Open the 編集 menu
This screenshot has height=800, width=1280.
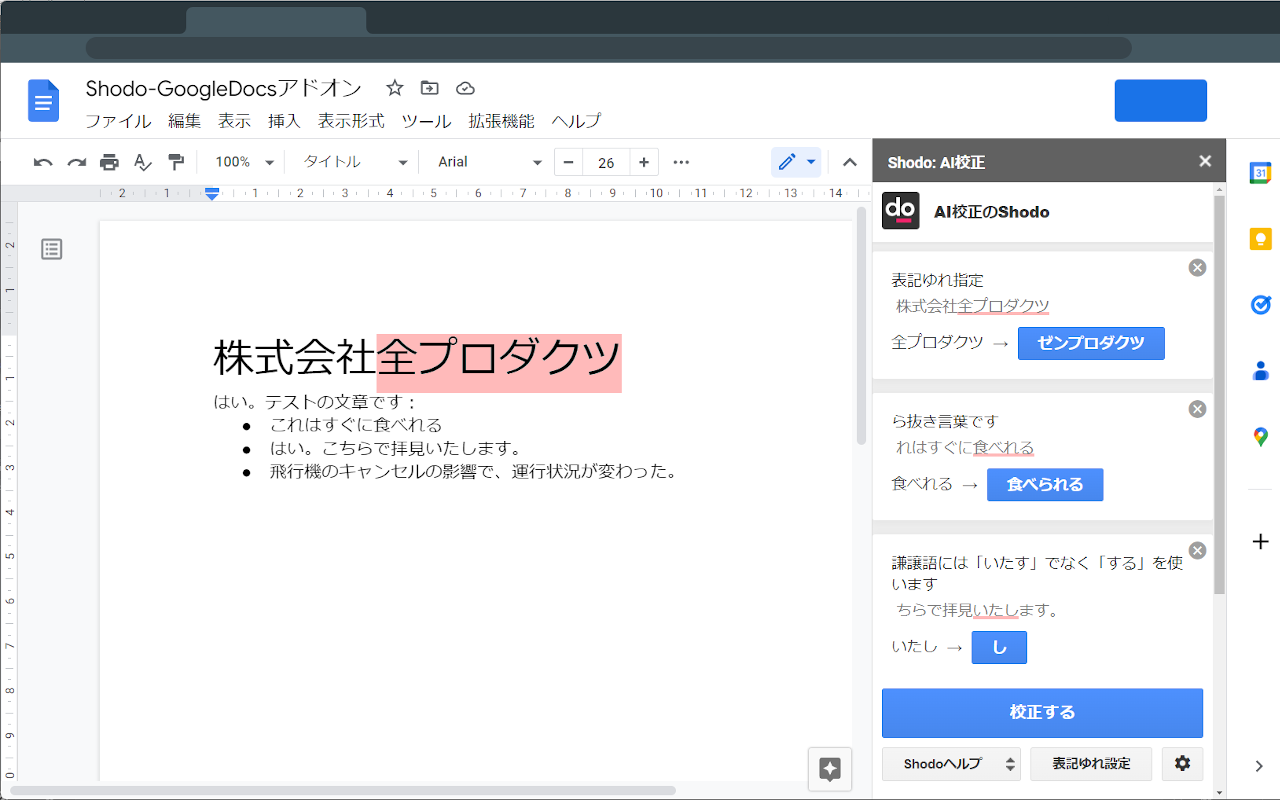point(185,121)
